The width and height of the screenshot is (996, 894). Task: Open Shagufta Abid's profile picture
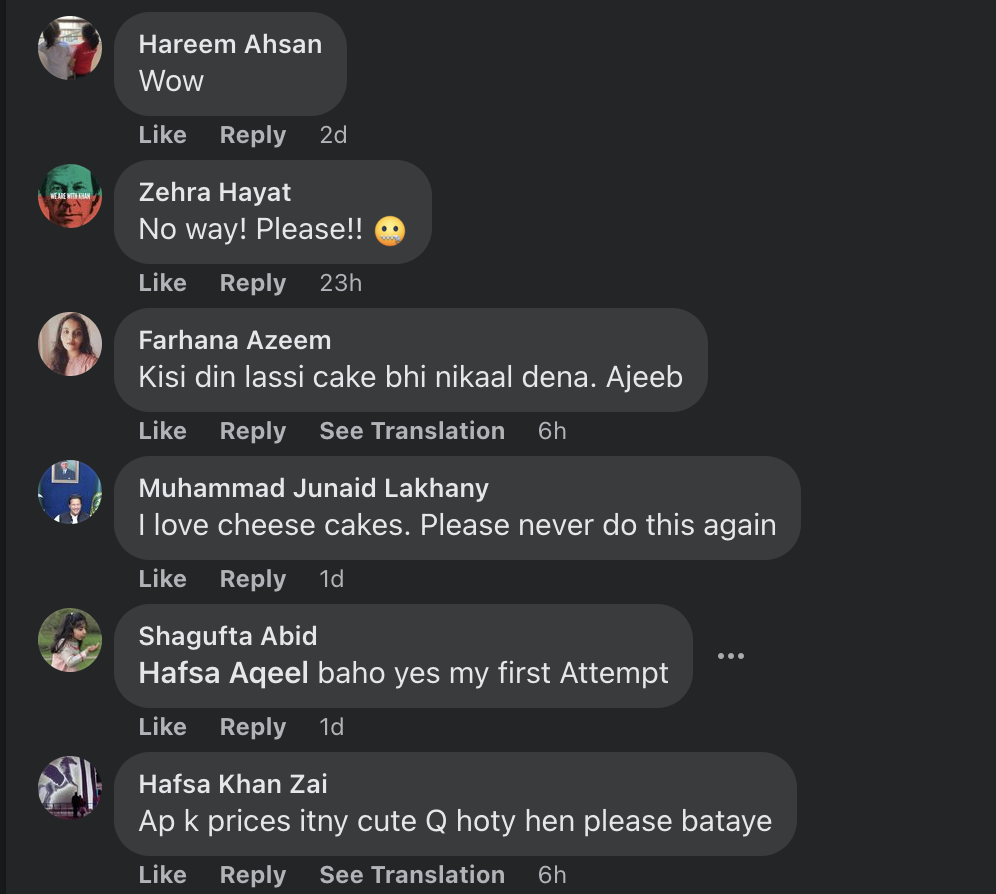(70, 640)
